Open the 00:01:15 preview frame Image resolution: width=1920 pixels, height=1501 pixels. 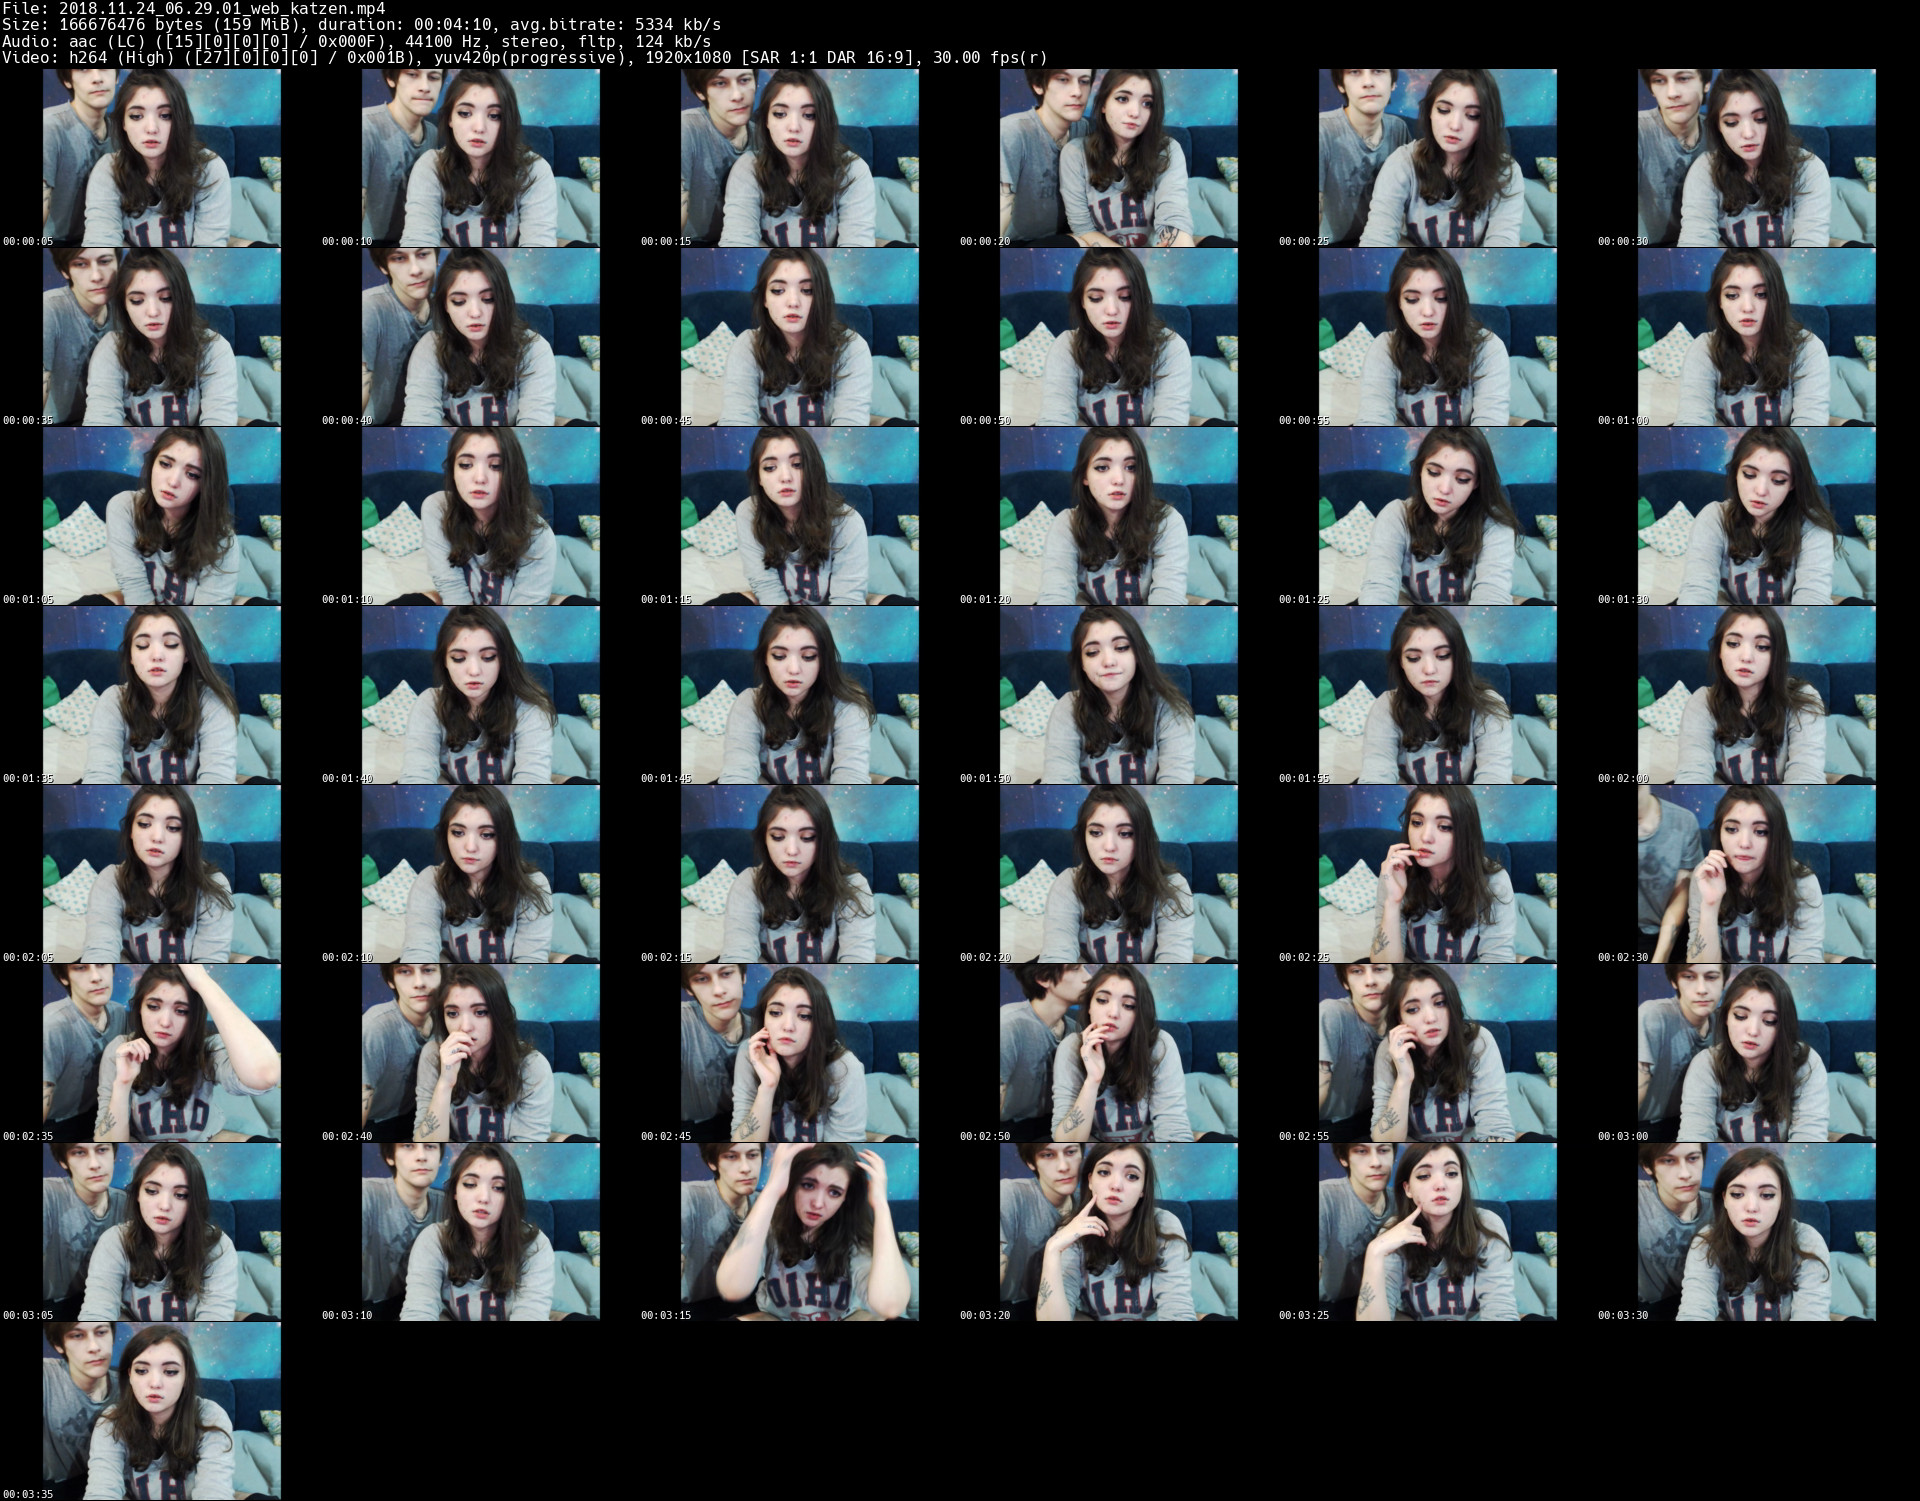point(800,516)
